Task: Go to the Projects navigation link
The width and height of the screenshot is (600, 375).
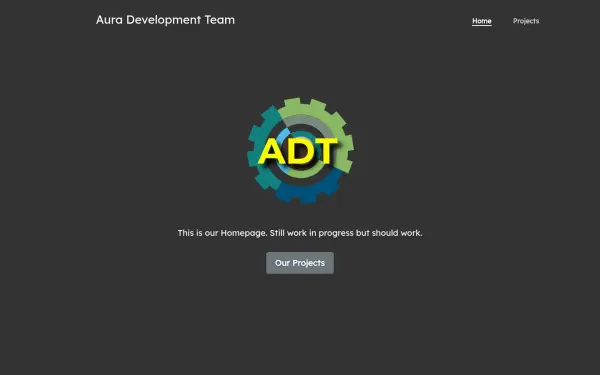Action: [526, 21]
